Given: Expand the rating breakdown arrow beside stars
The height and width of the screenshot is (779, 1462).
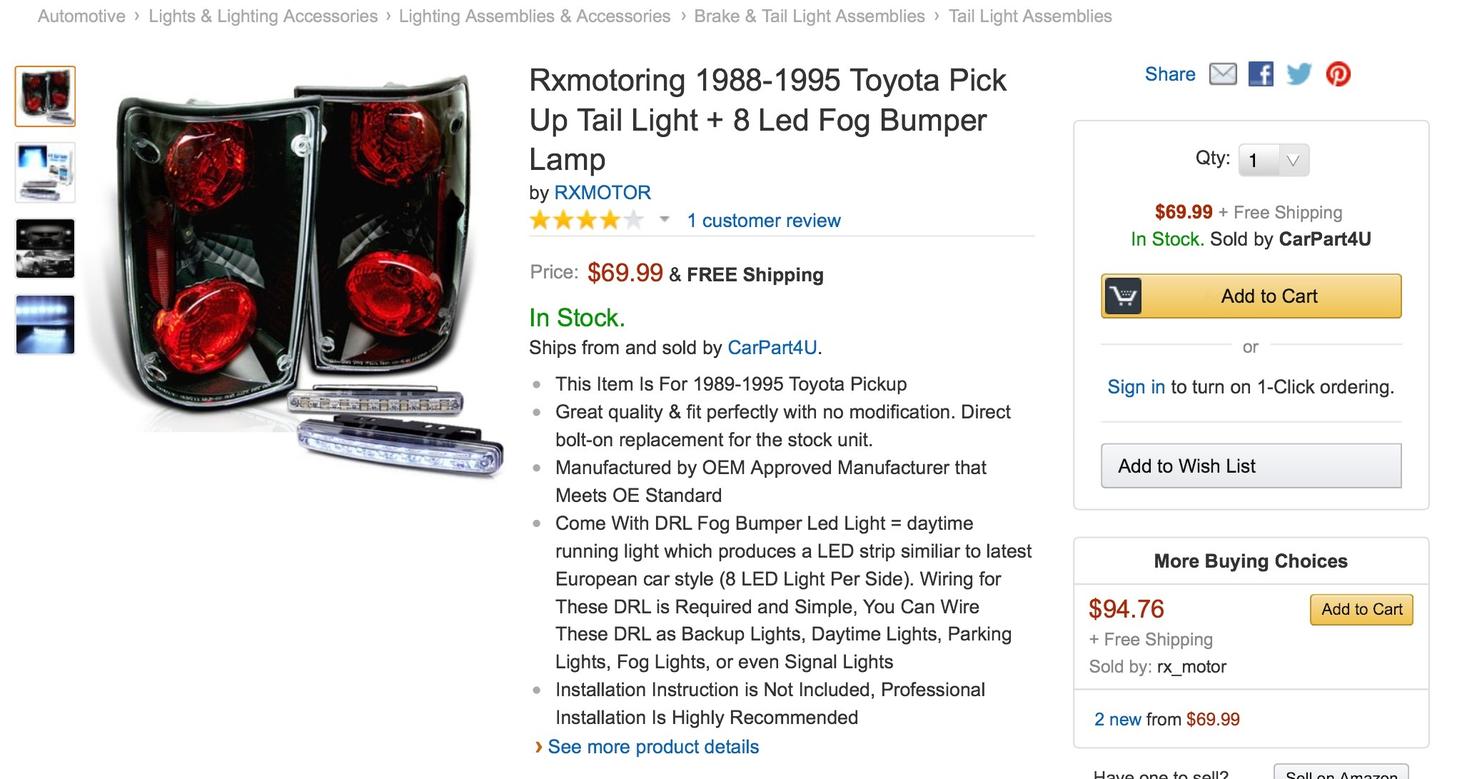Looking at the screenshot, I should pyautogui.click(x=664, y=220).
